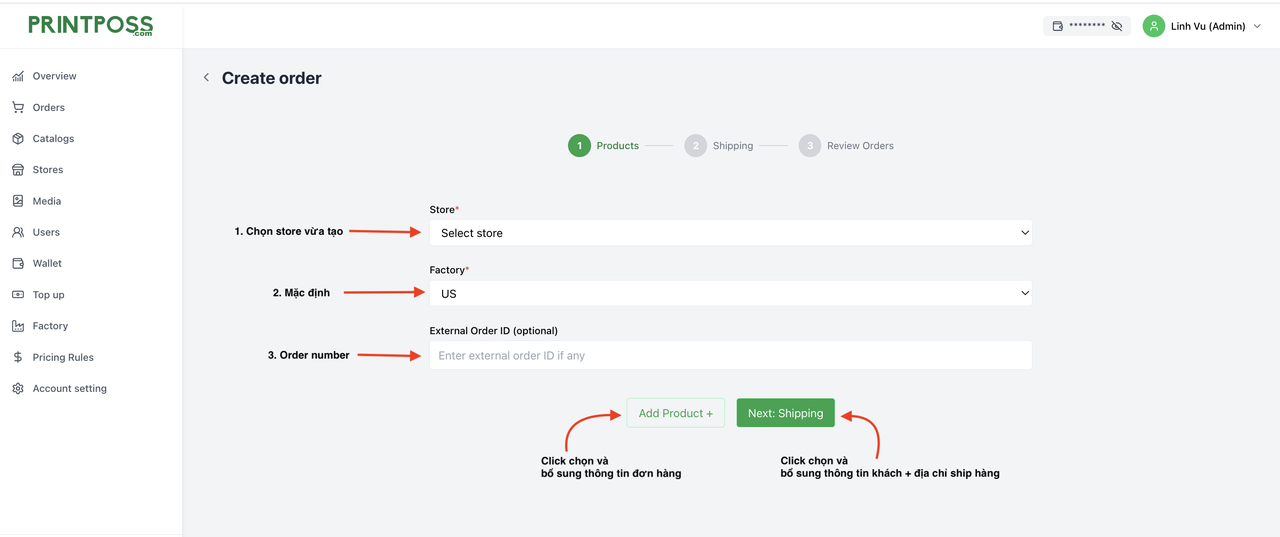Screen dimensions: 1280x537
Task: Open the Media image icon
Action: tap(18, 201)
